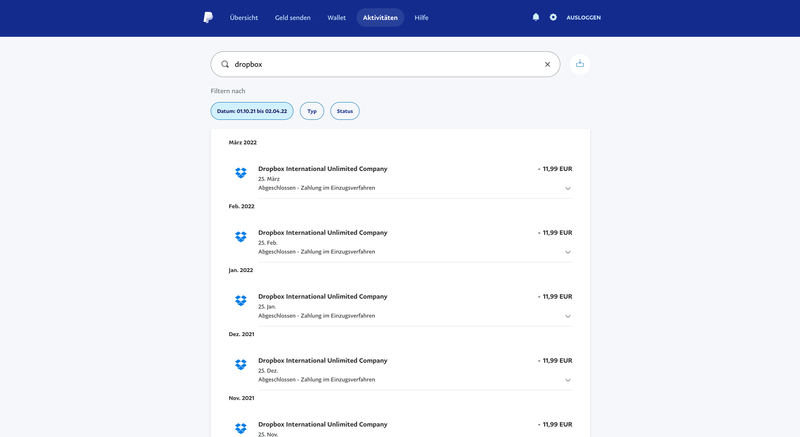This screenshot has height=437, width=800.
Task: Click the 11,99 EUR amount for November
Action: coord(555,424)
